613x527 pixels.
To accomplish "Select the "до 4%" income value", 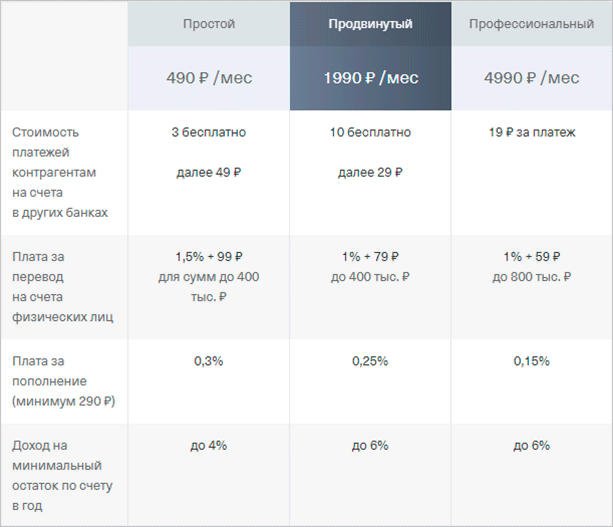I will coord(208,445).
